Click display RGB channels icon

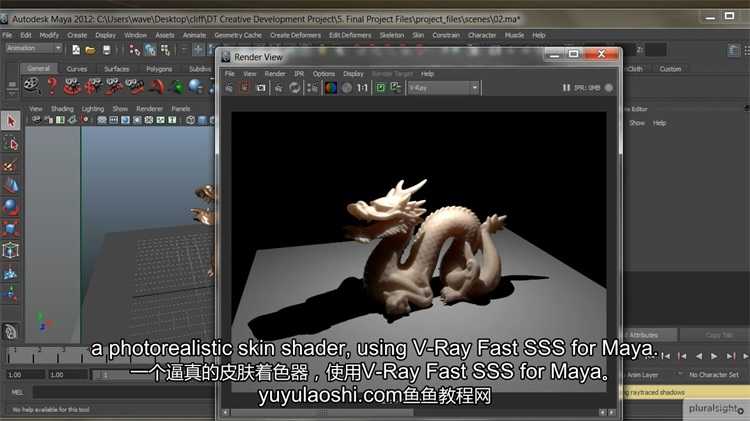331,88
